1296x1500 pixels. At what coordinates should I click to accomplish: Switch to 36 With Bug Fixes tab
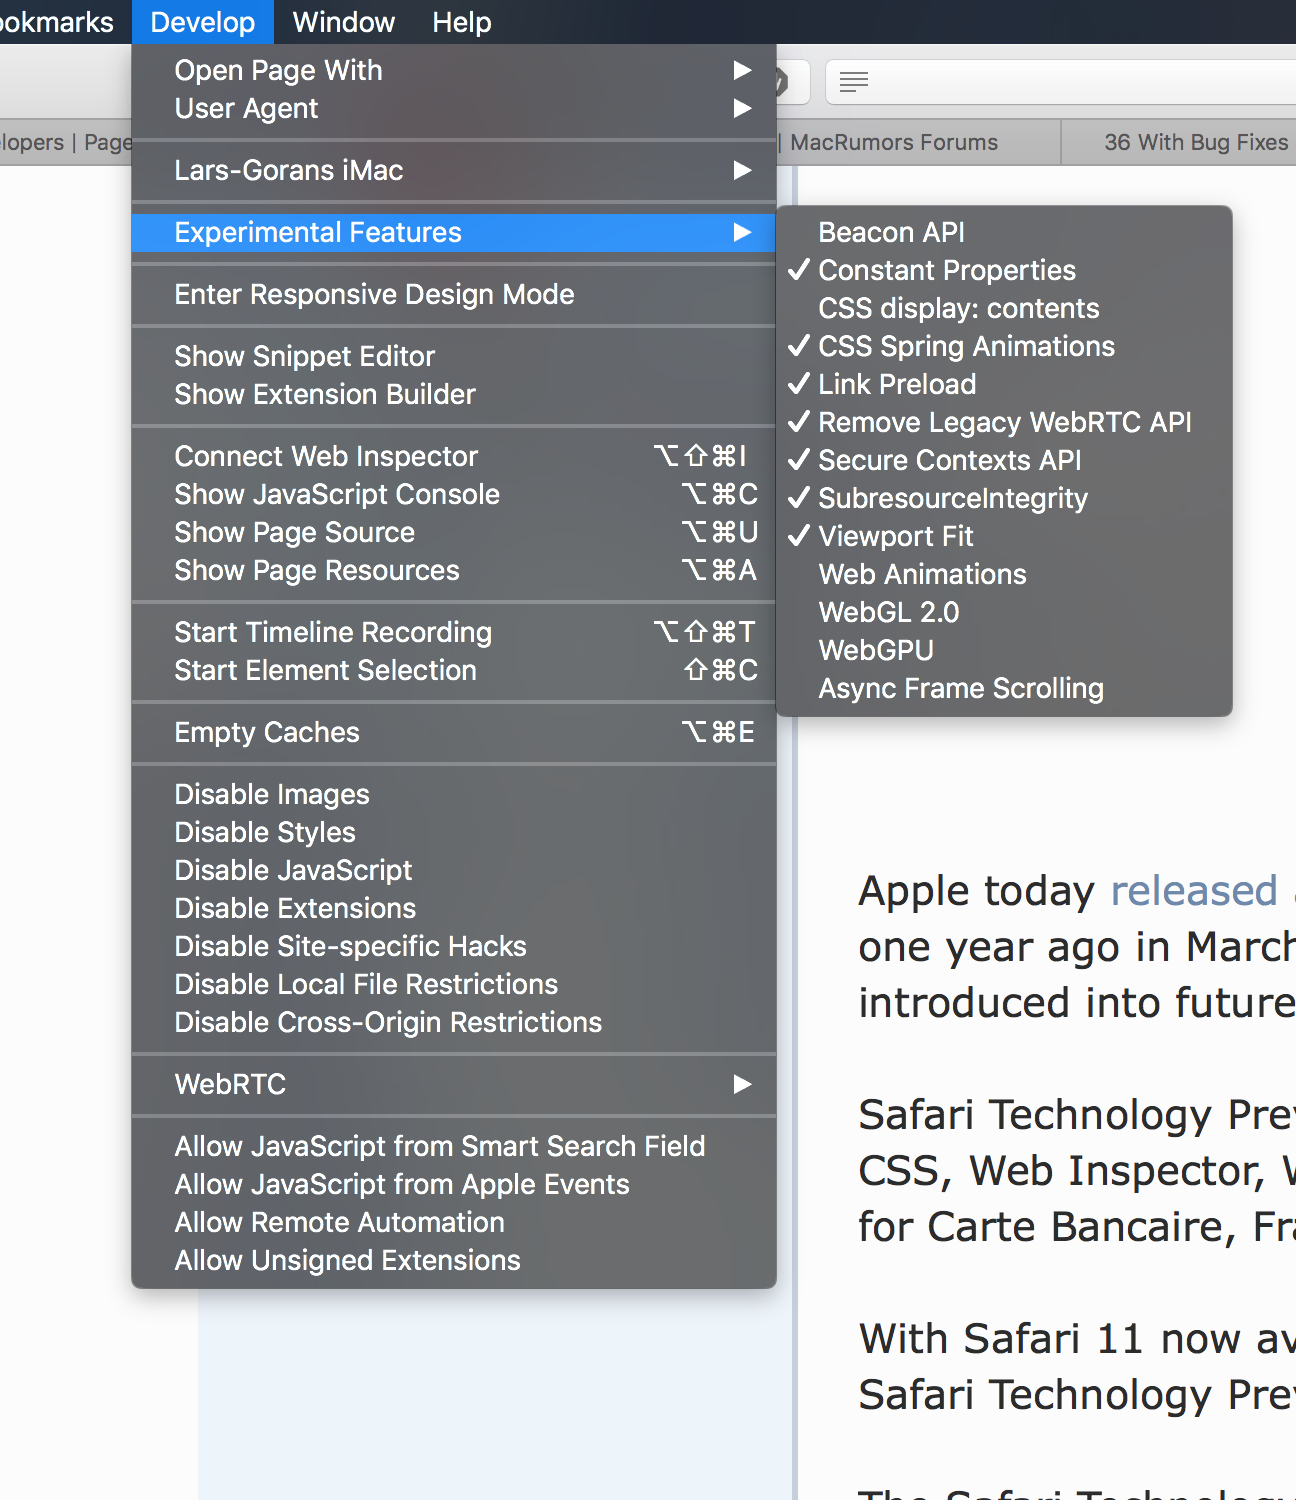(1179, 142)
